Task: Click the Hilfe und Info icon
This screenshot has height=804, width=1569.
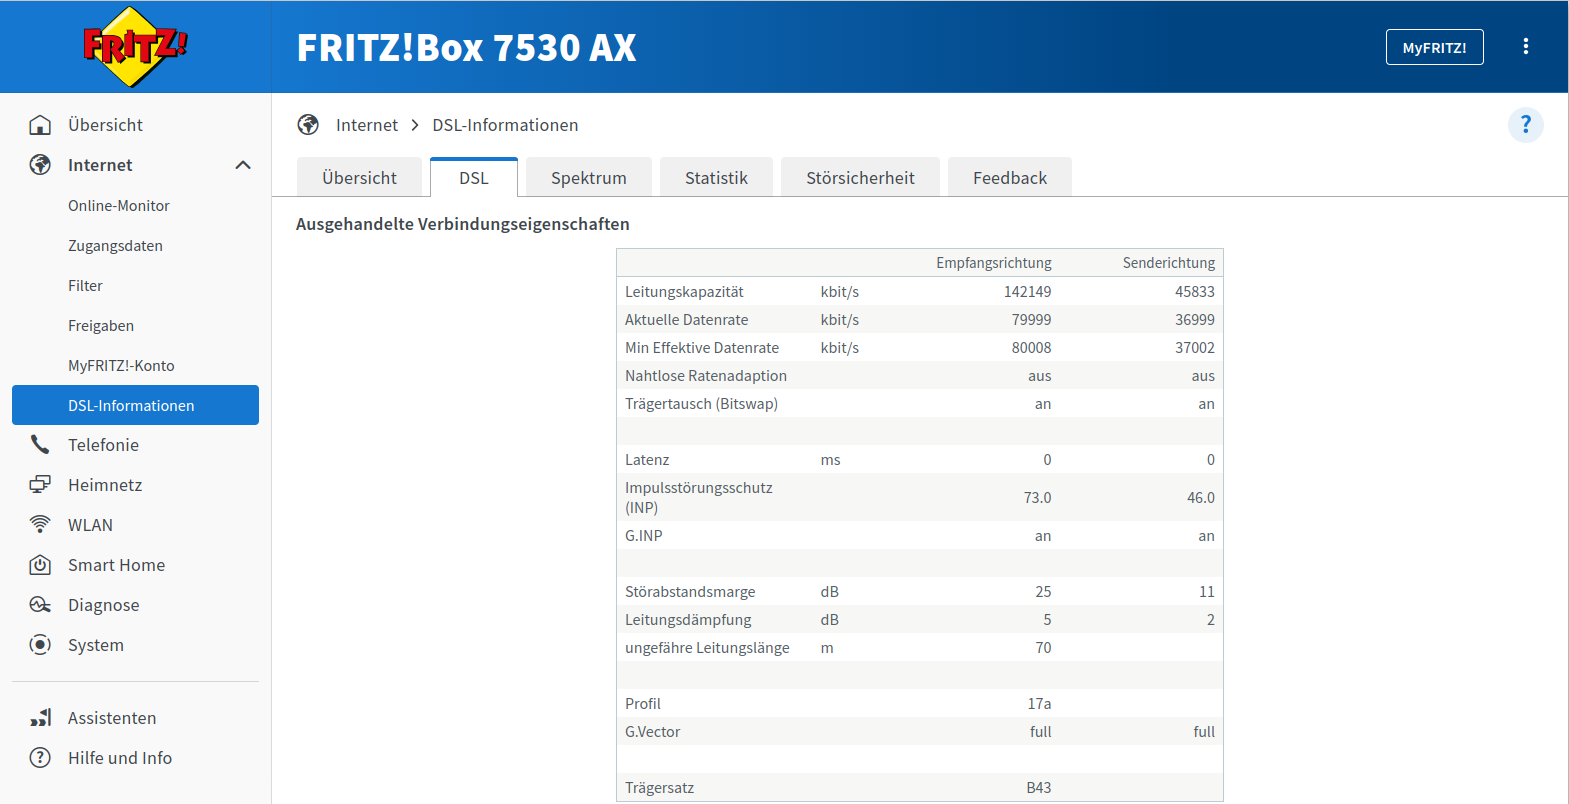Action: tap(40, 758)
